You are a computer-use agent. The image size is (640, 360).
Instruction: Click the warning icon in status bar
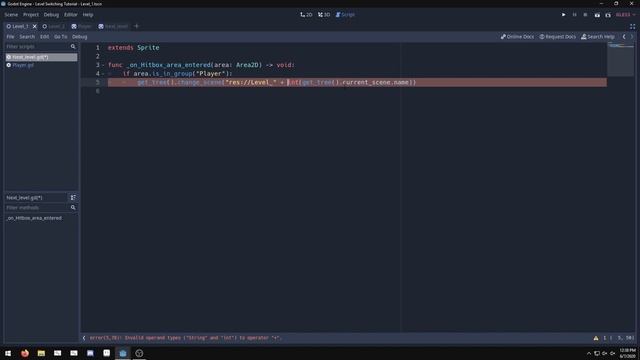click(596, 338)
